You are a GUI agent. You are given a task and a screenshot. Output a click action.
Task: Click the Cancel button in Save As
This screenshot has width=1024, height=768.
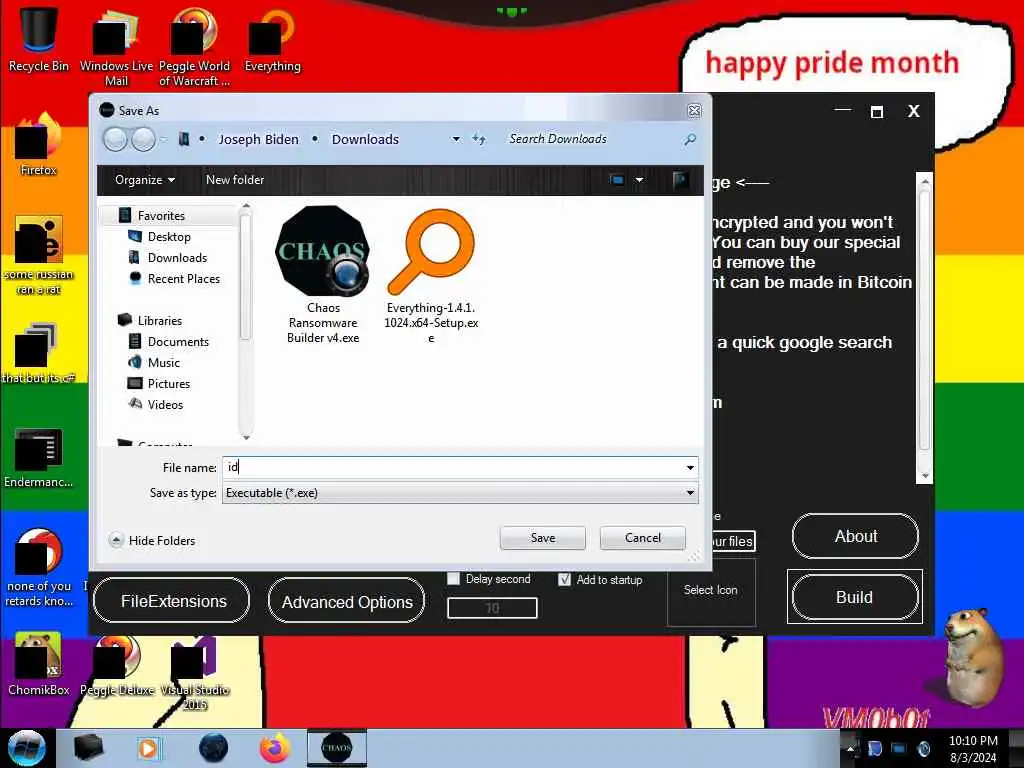(643, 537)
